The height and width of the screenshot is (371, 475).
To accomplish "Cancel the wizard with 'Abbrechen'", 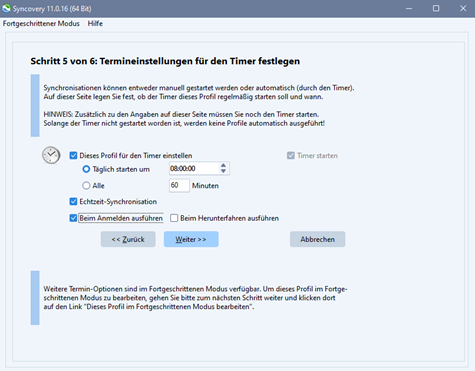I will 317,239.
